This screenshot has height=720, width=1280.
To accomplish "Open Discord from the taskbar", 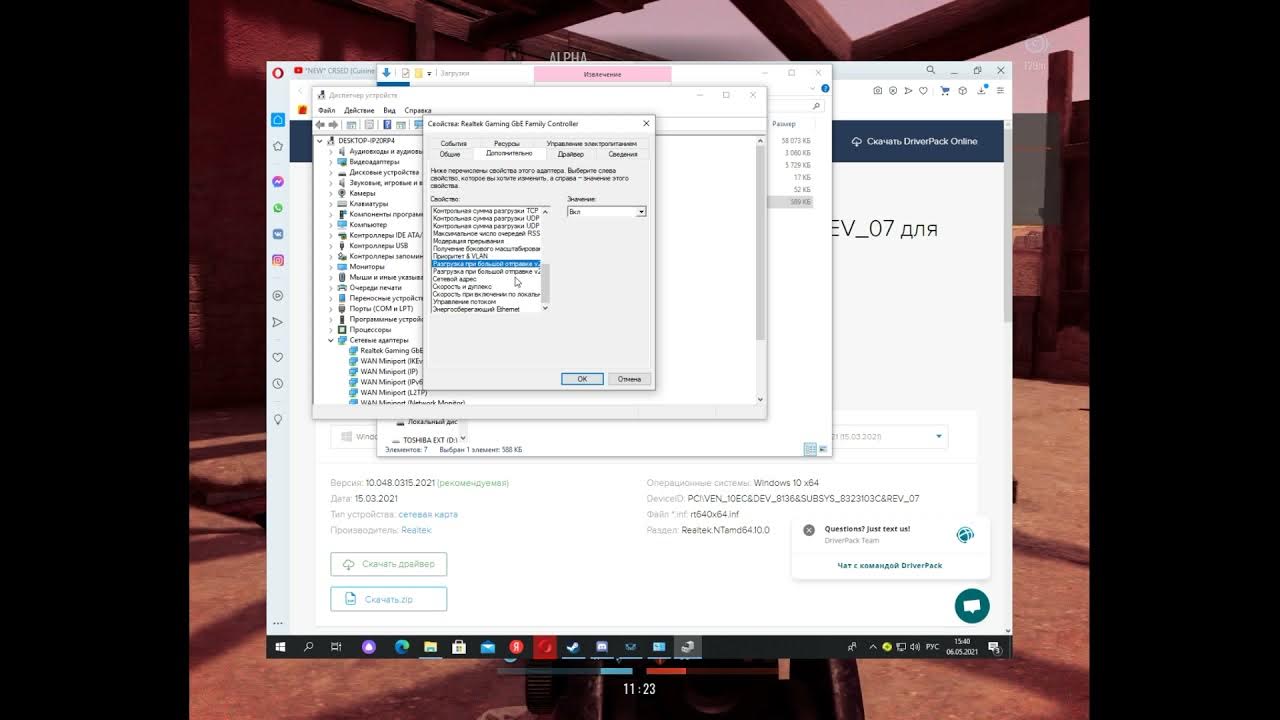I will click(602, 647).
